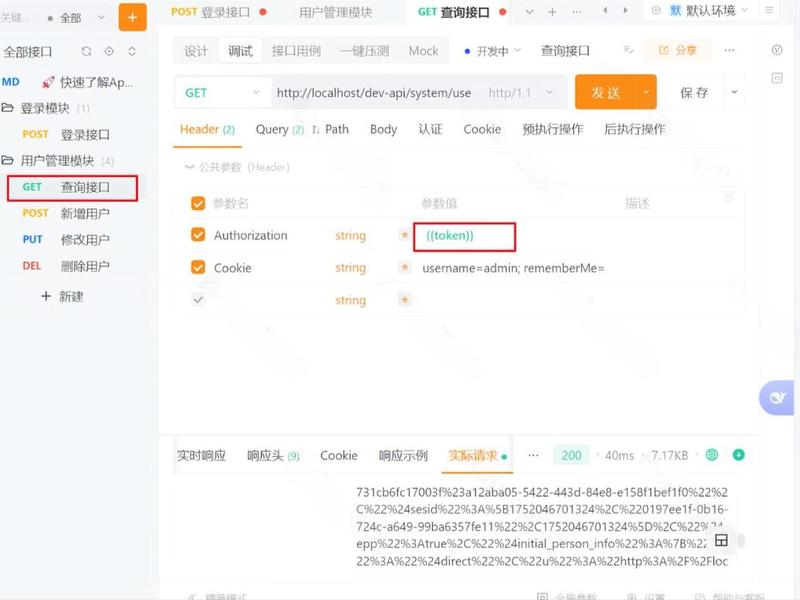Select the Header (2) tab

pyautogui.click(x=207, y=130)
